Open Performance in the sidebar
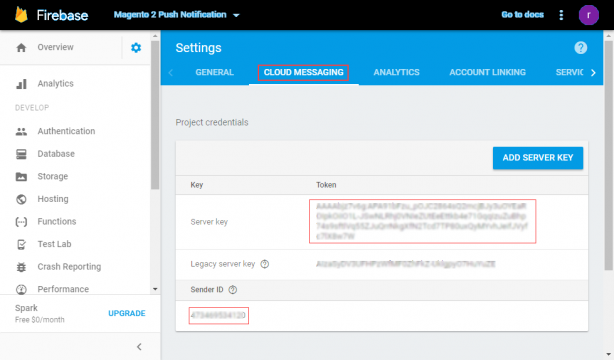This screenshot has width=614, height=360. (63, 289)
